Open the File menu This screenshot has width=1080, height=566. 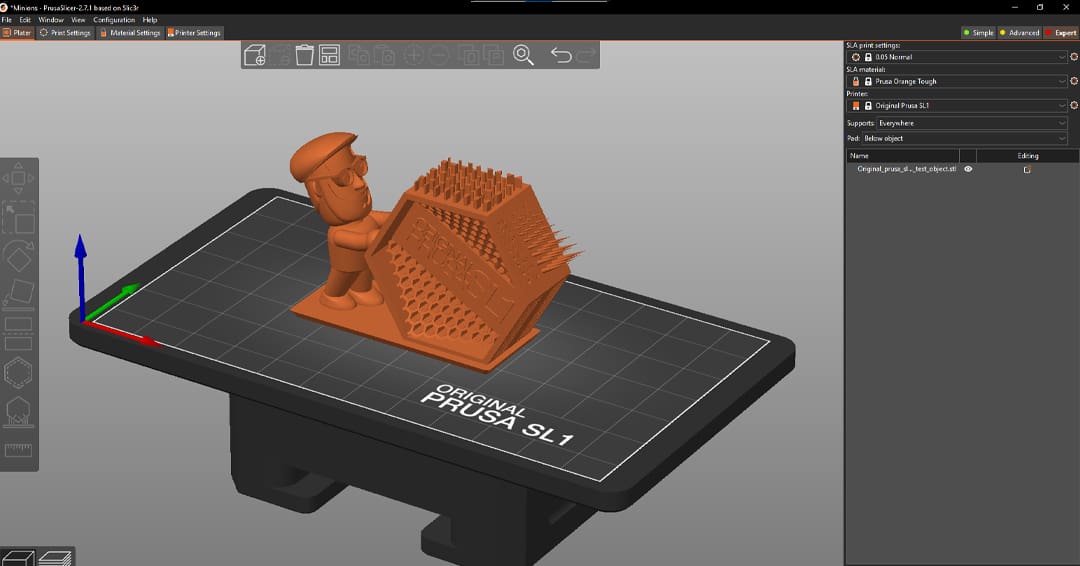click(7, 20)
